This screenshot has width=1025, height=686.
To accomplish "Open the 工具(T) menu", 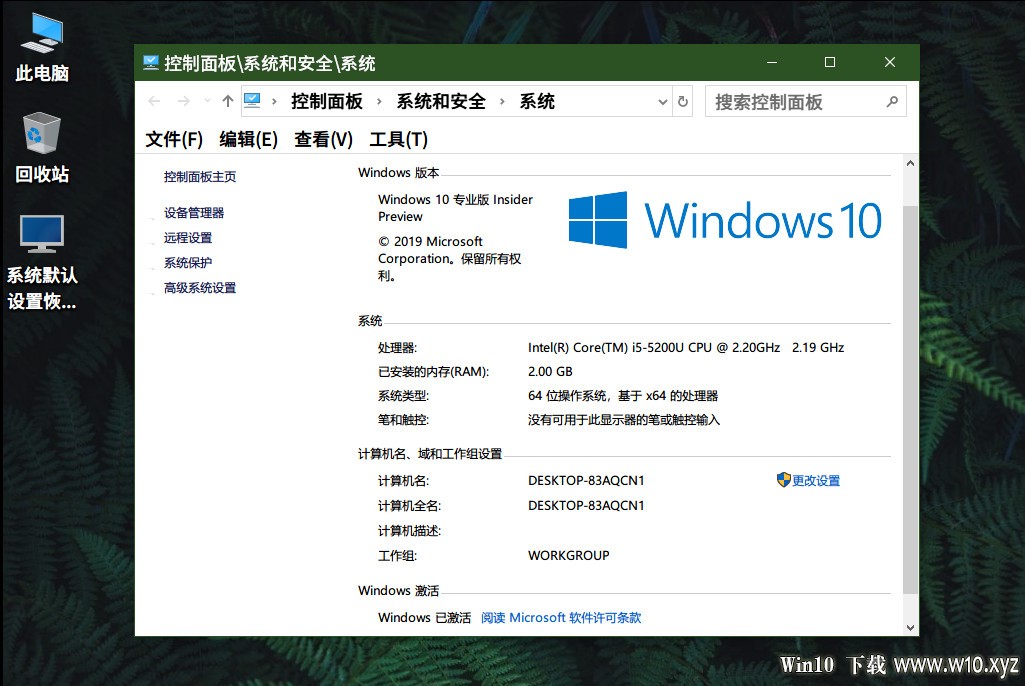I will point(399,139).
